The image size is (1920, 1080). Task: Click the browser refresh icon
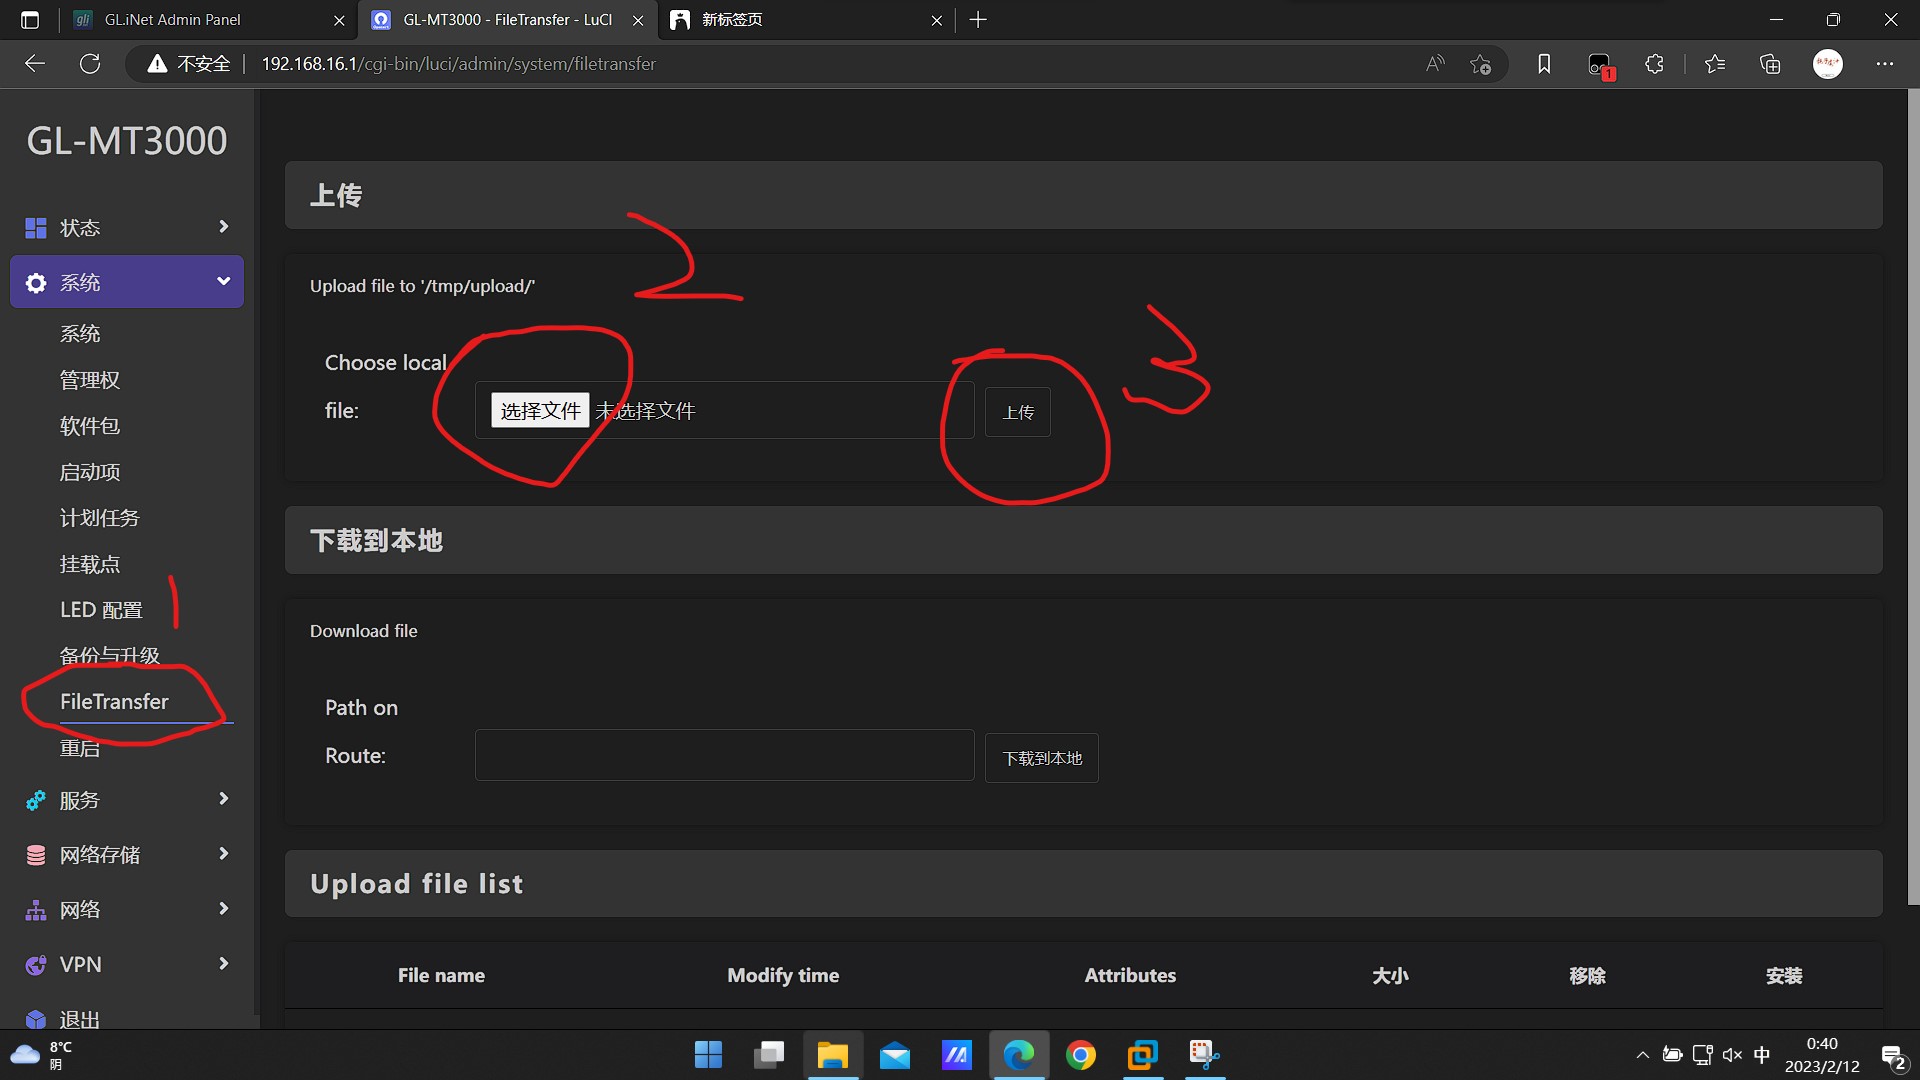click(90, 64)
